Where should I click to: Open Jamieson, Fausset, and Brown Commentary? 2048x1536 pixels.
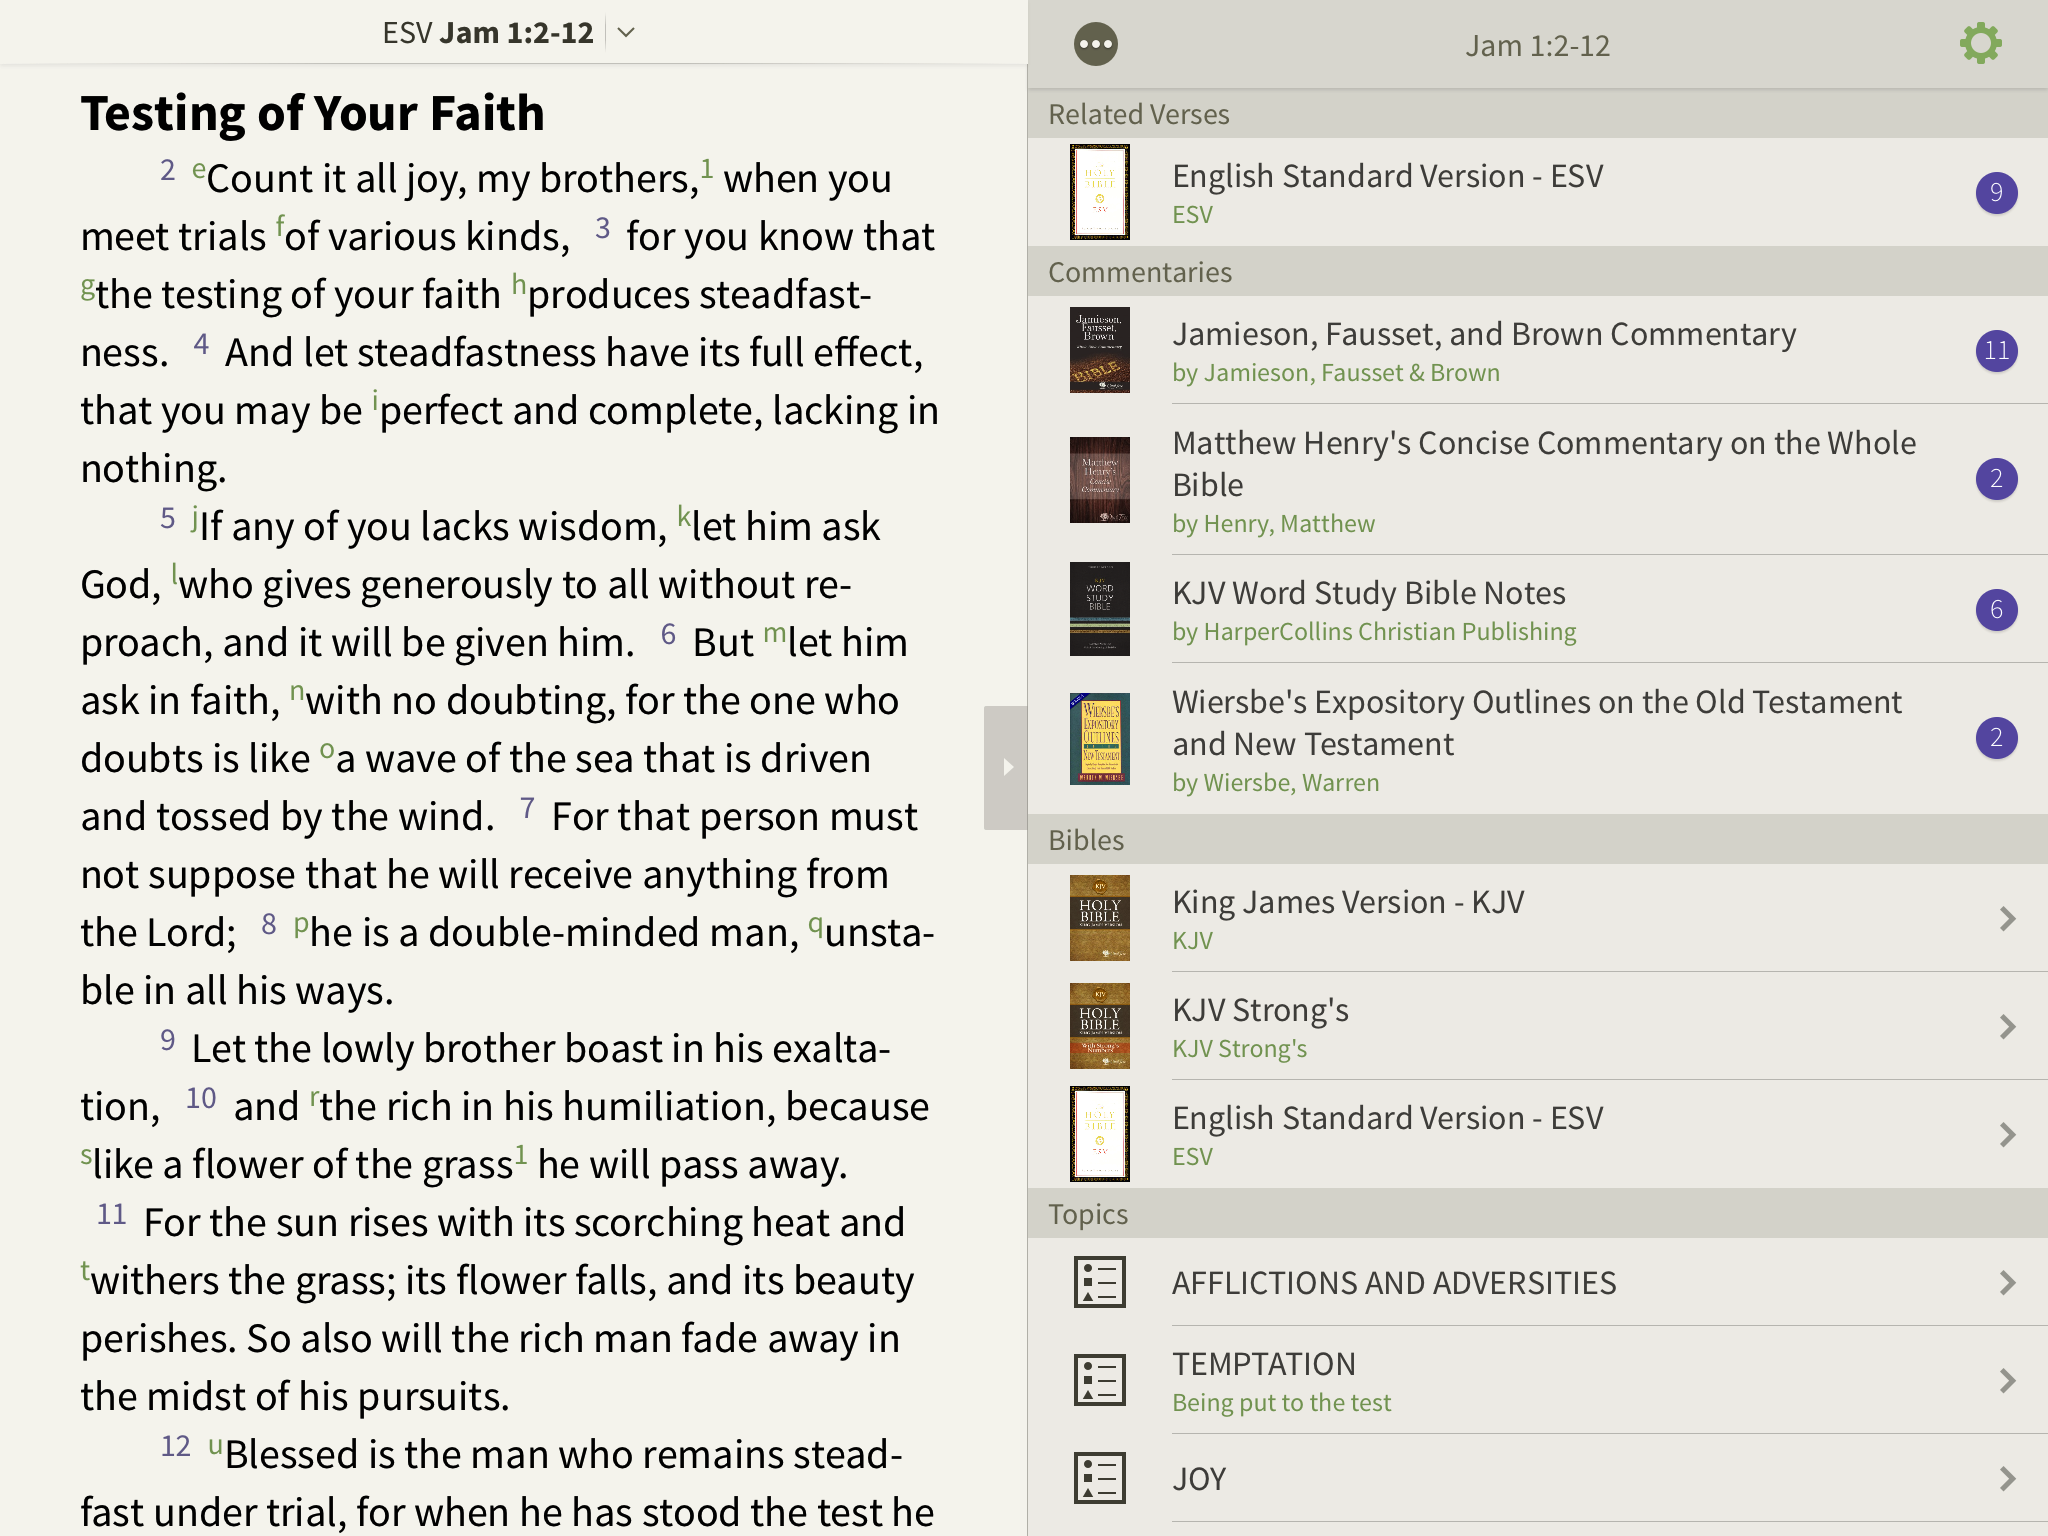(x=1538, y=350)
